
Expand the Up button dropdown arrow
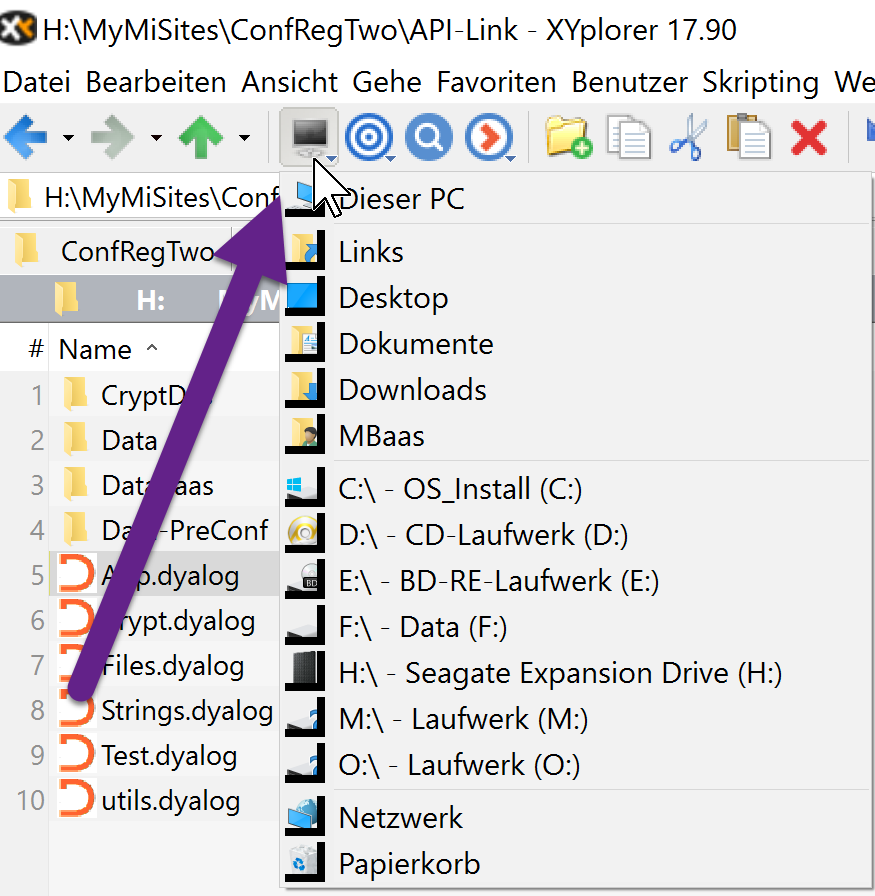244,138
